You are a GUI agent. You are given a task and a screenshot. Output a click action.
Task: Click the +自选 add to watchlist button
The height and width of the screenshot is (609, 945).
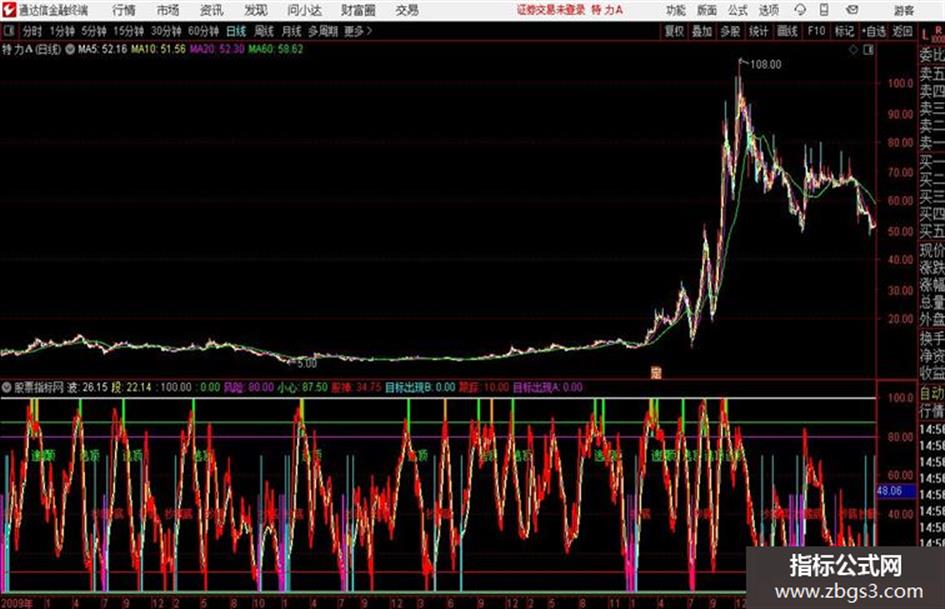(873, 31)
